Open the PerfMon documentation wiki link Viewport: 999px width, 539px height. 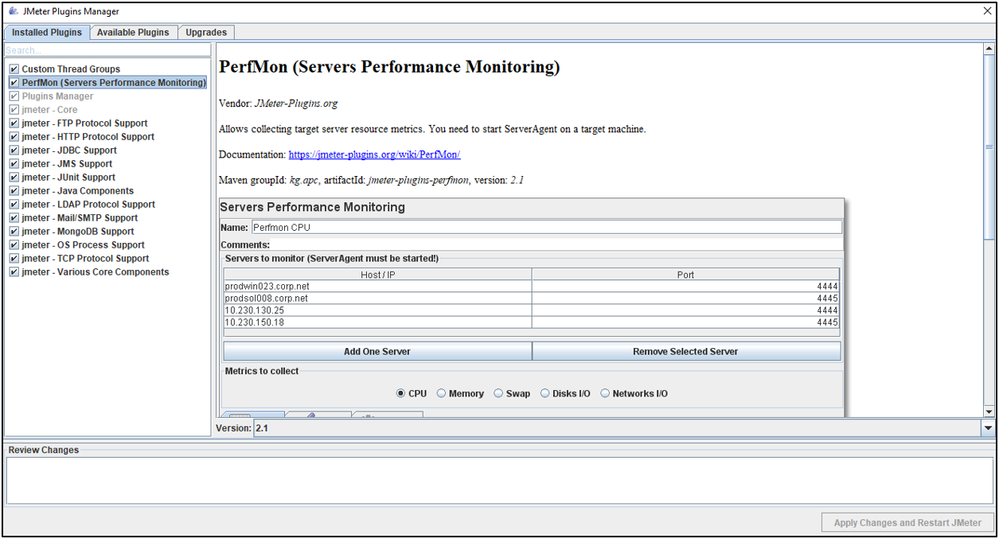pos(374,154)
